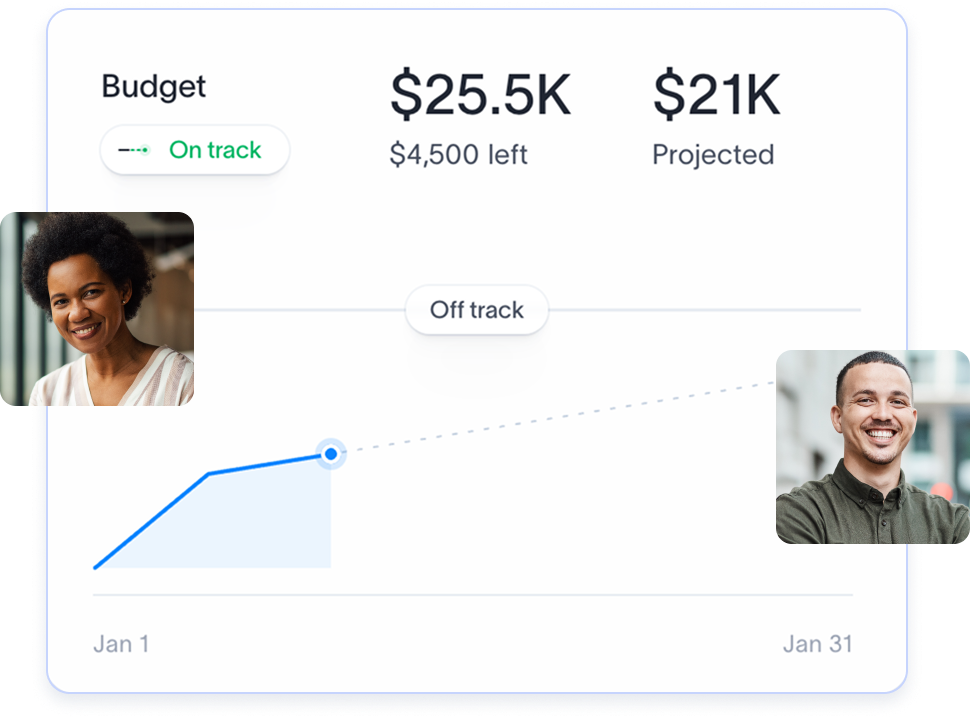Select the blue current-spend data point
The image size is (970, 718).
331,454
